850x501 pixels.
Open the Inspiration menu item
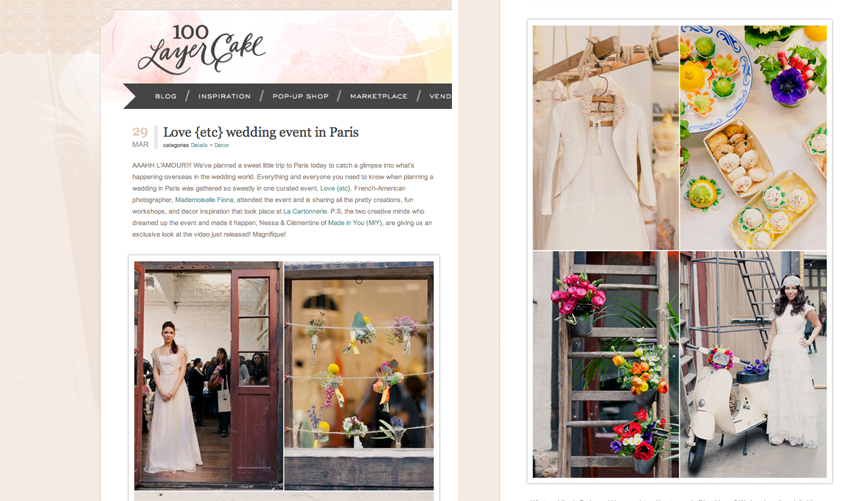click(x=224, y=96)
